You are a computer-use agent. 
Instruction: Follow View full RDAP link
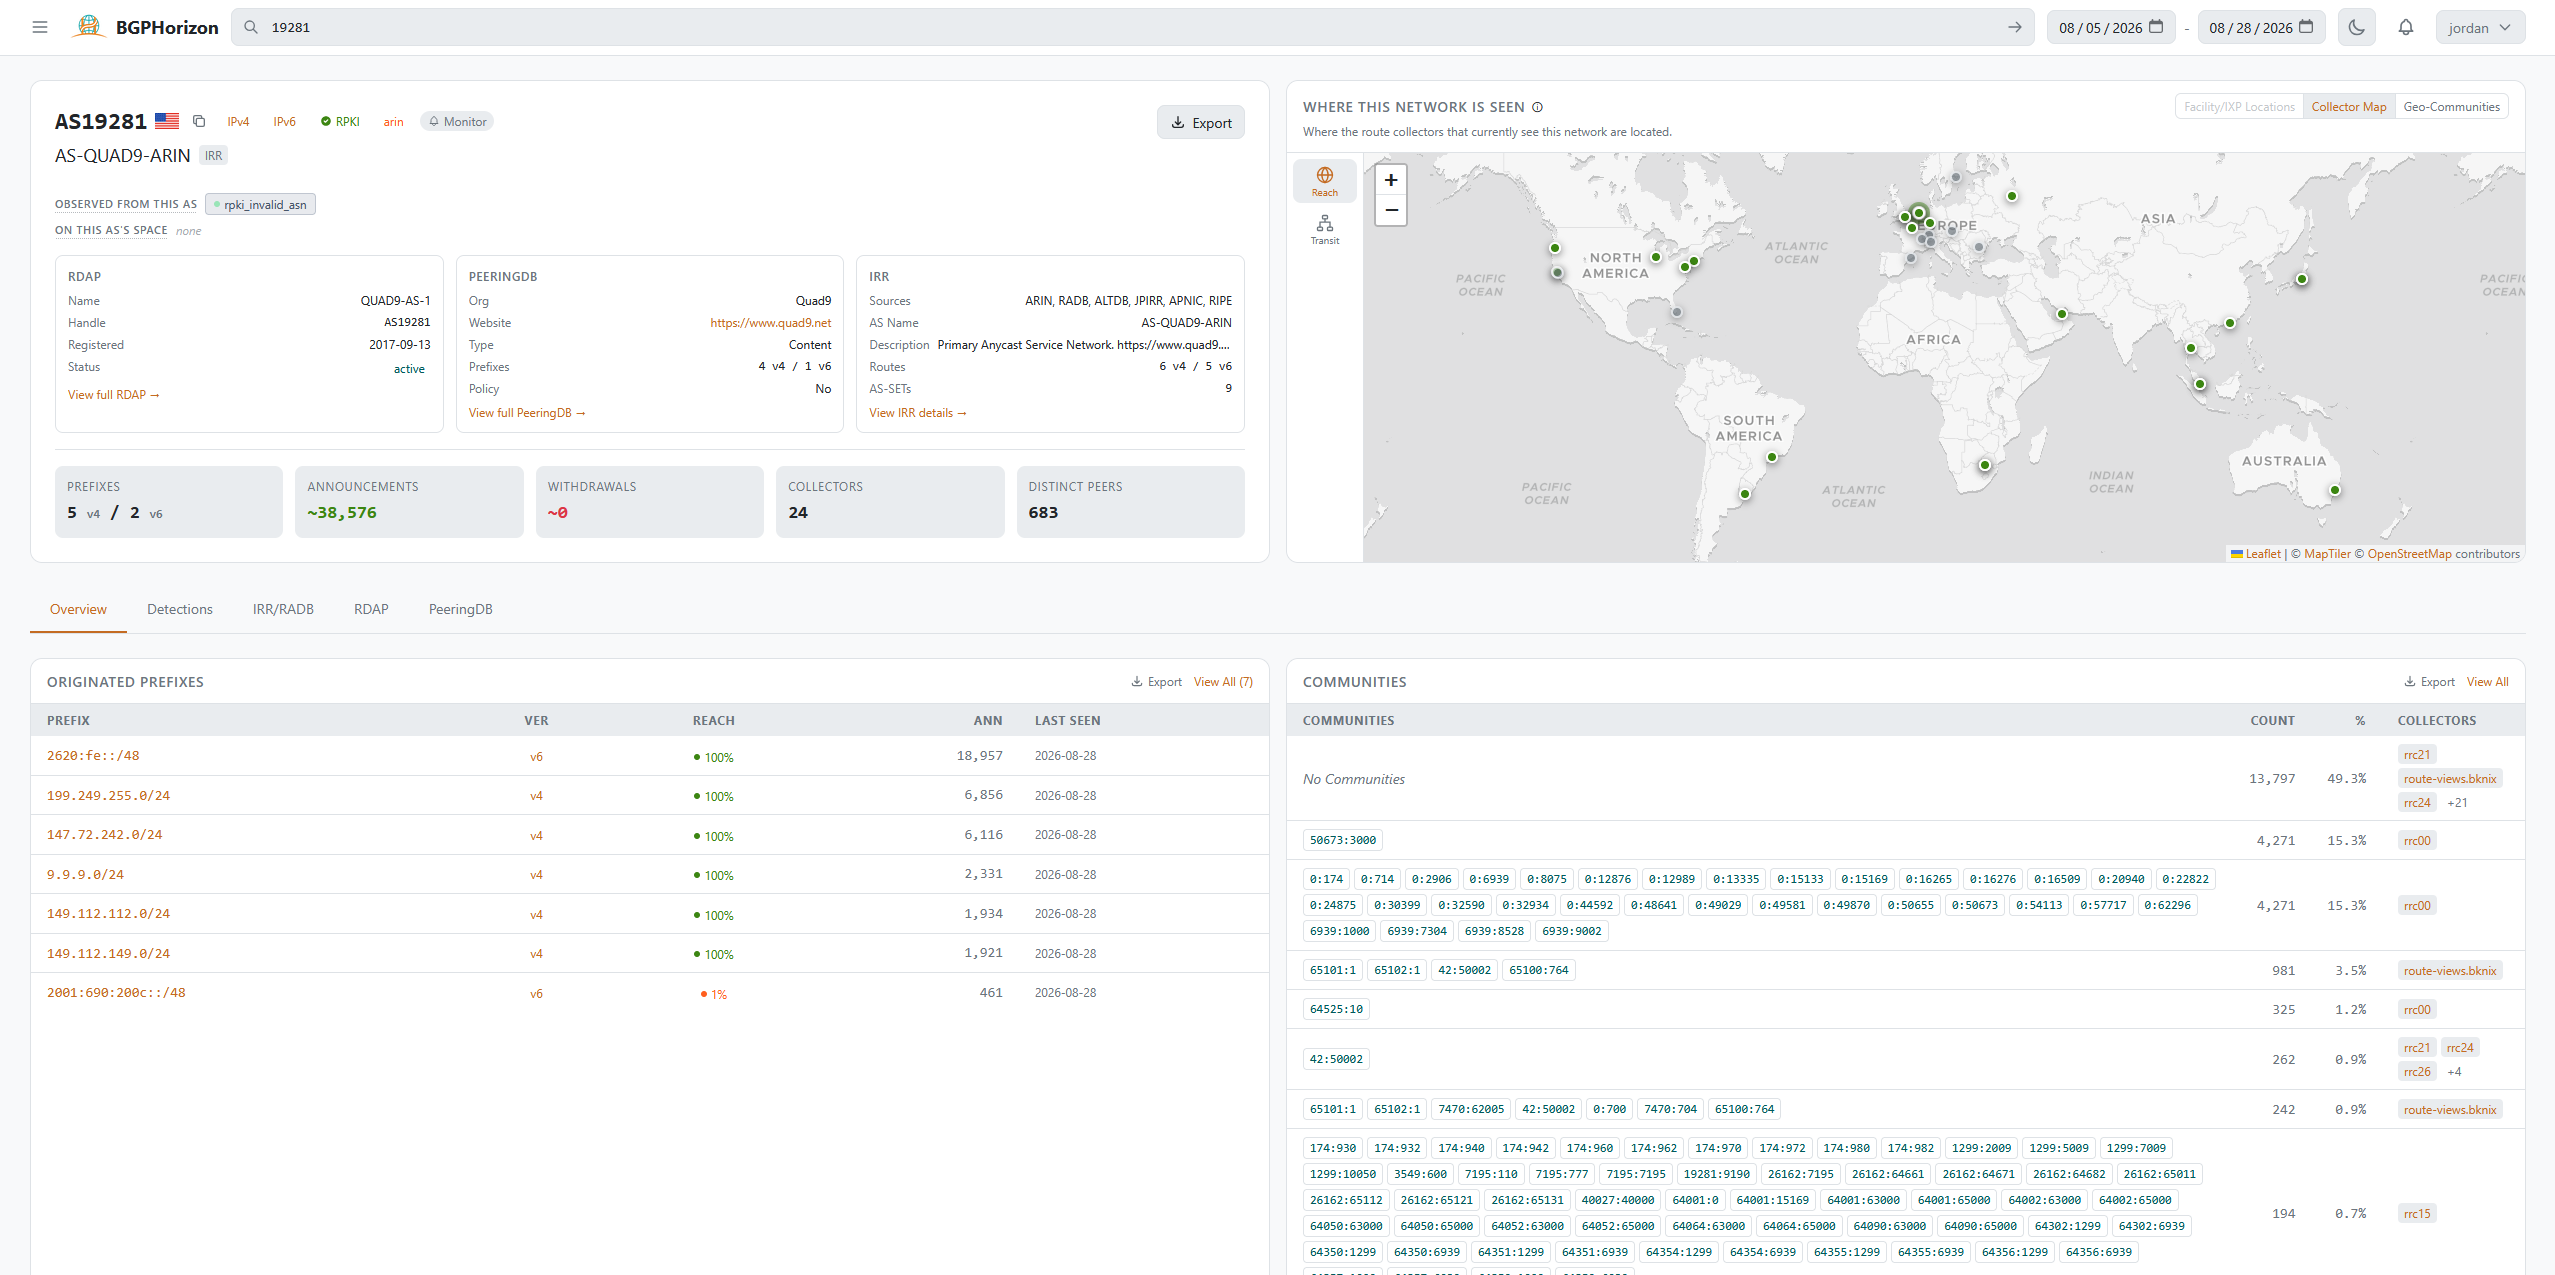pyautogui.click(x=113, y=395)
